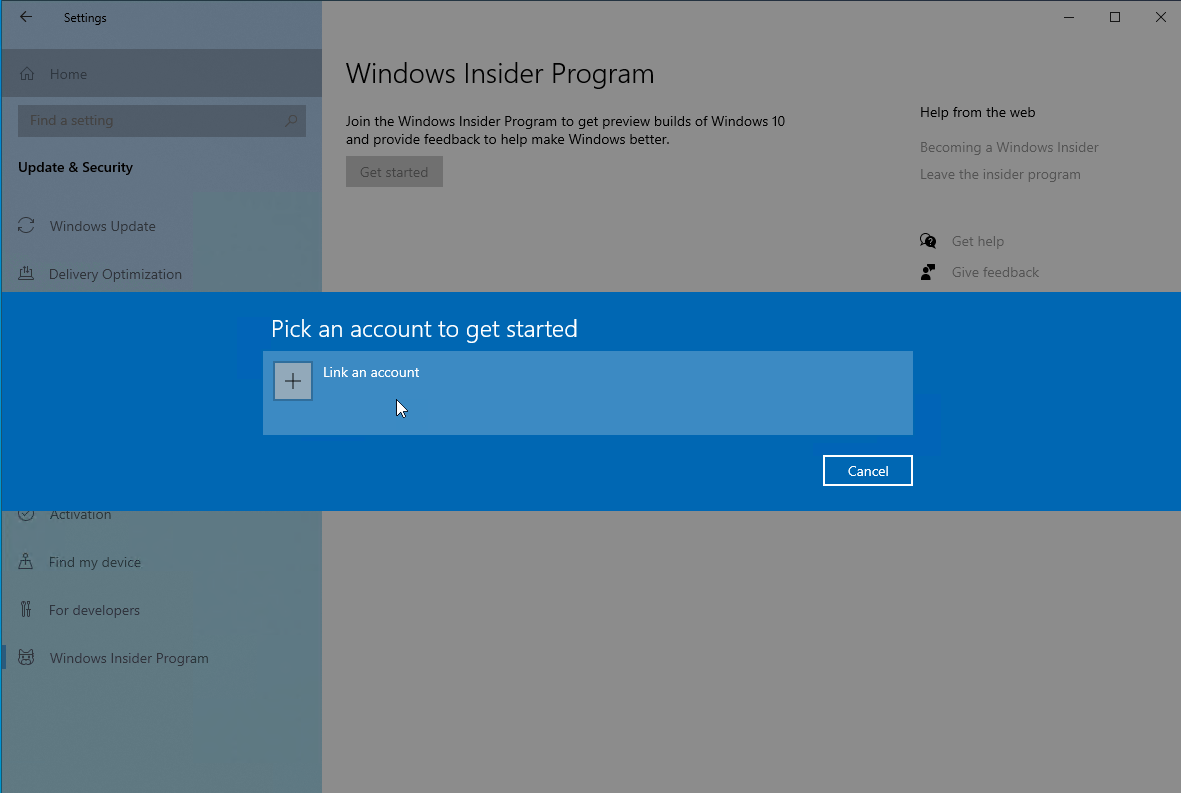Click the Delivery Optimization icon
Viewport: 1181px width, 793px height.
[x=26, y=273]
